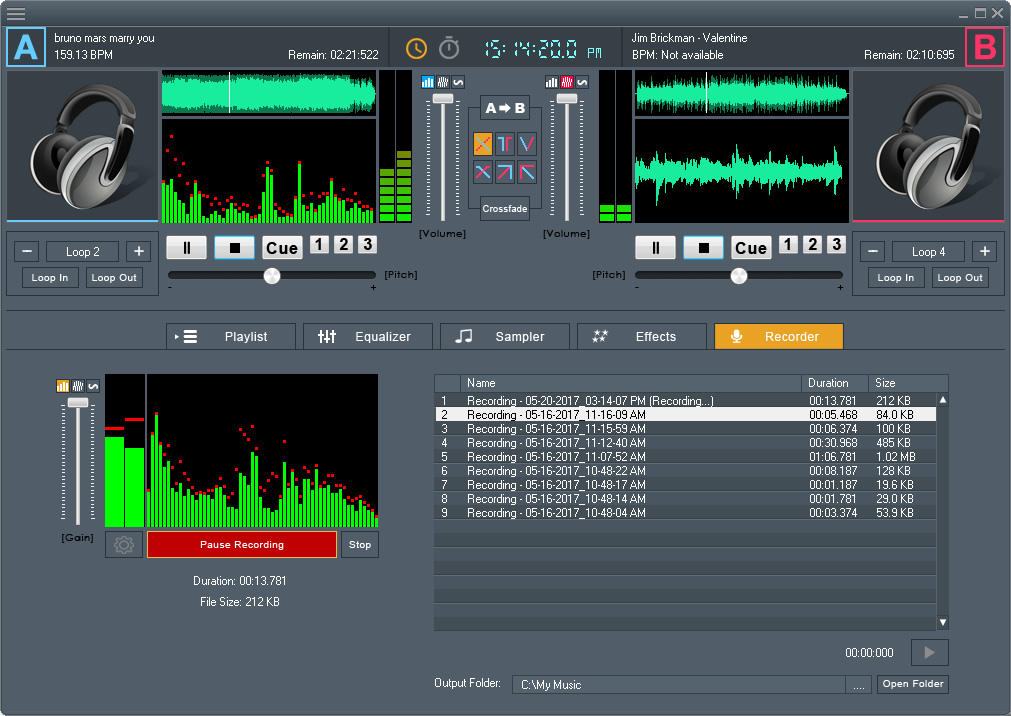Switch to the Equalizer tab
1011x716 pixels.
(367, 336)
